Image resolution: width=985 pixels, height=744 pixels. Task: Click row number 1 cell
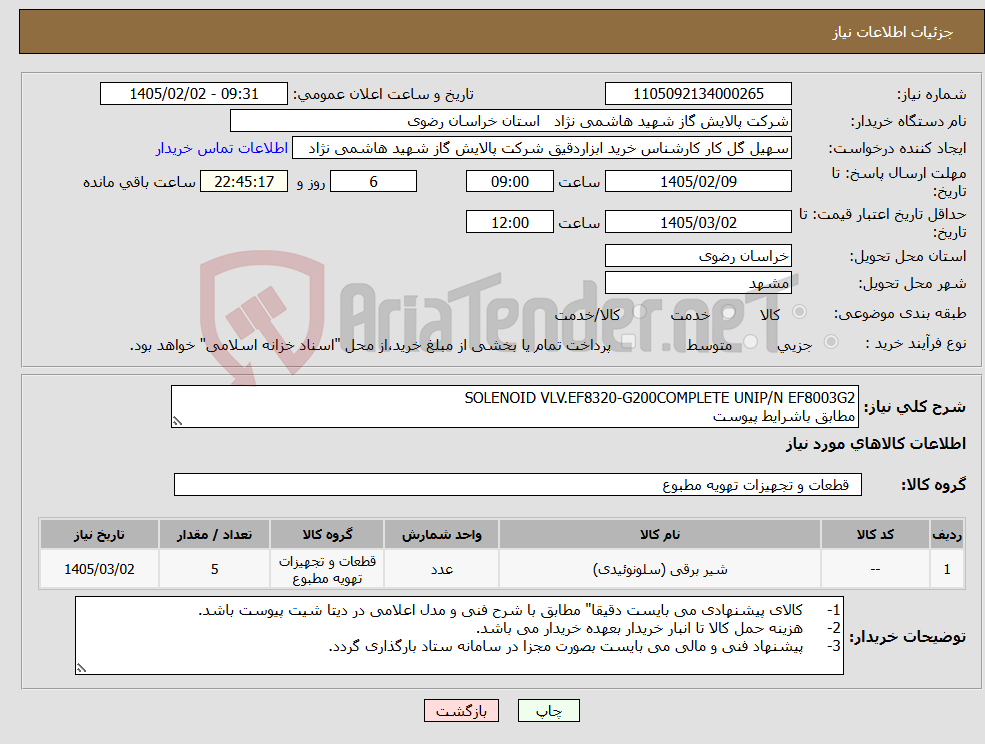point(947,569)
